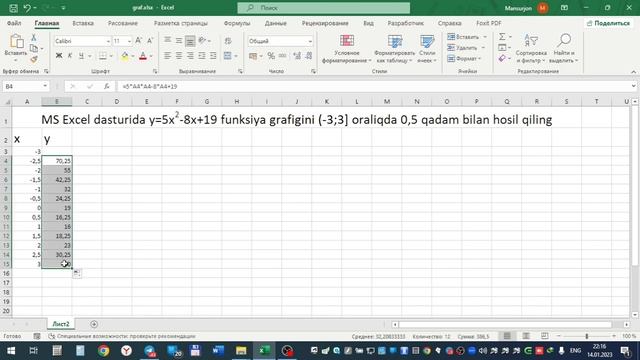Click the red Font Color swatch button

click(x=143, y=56)
